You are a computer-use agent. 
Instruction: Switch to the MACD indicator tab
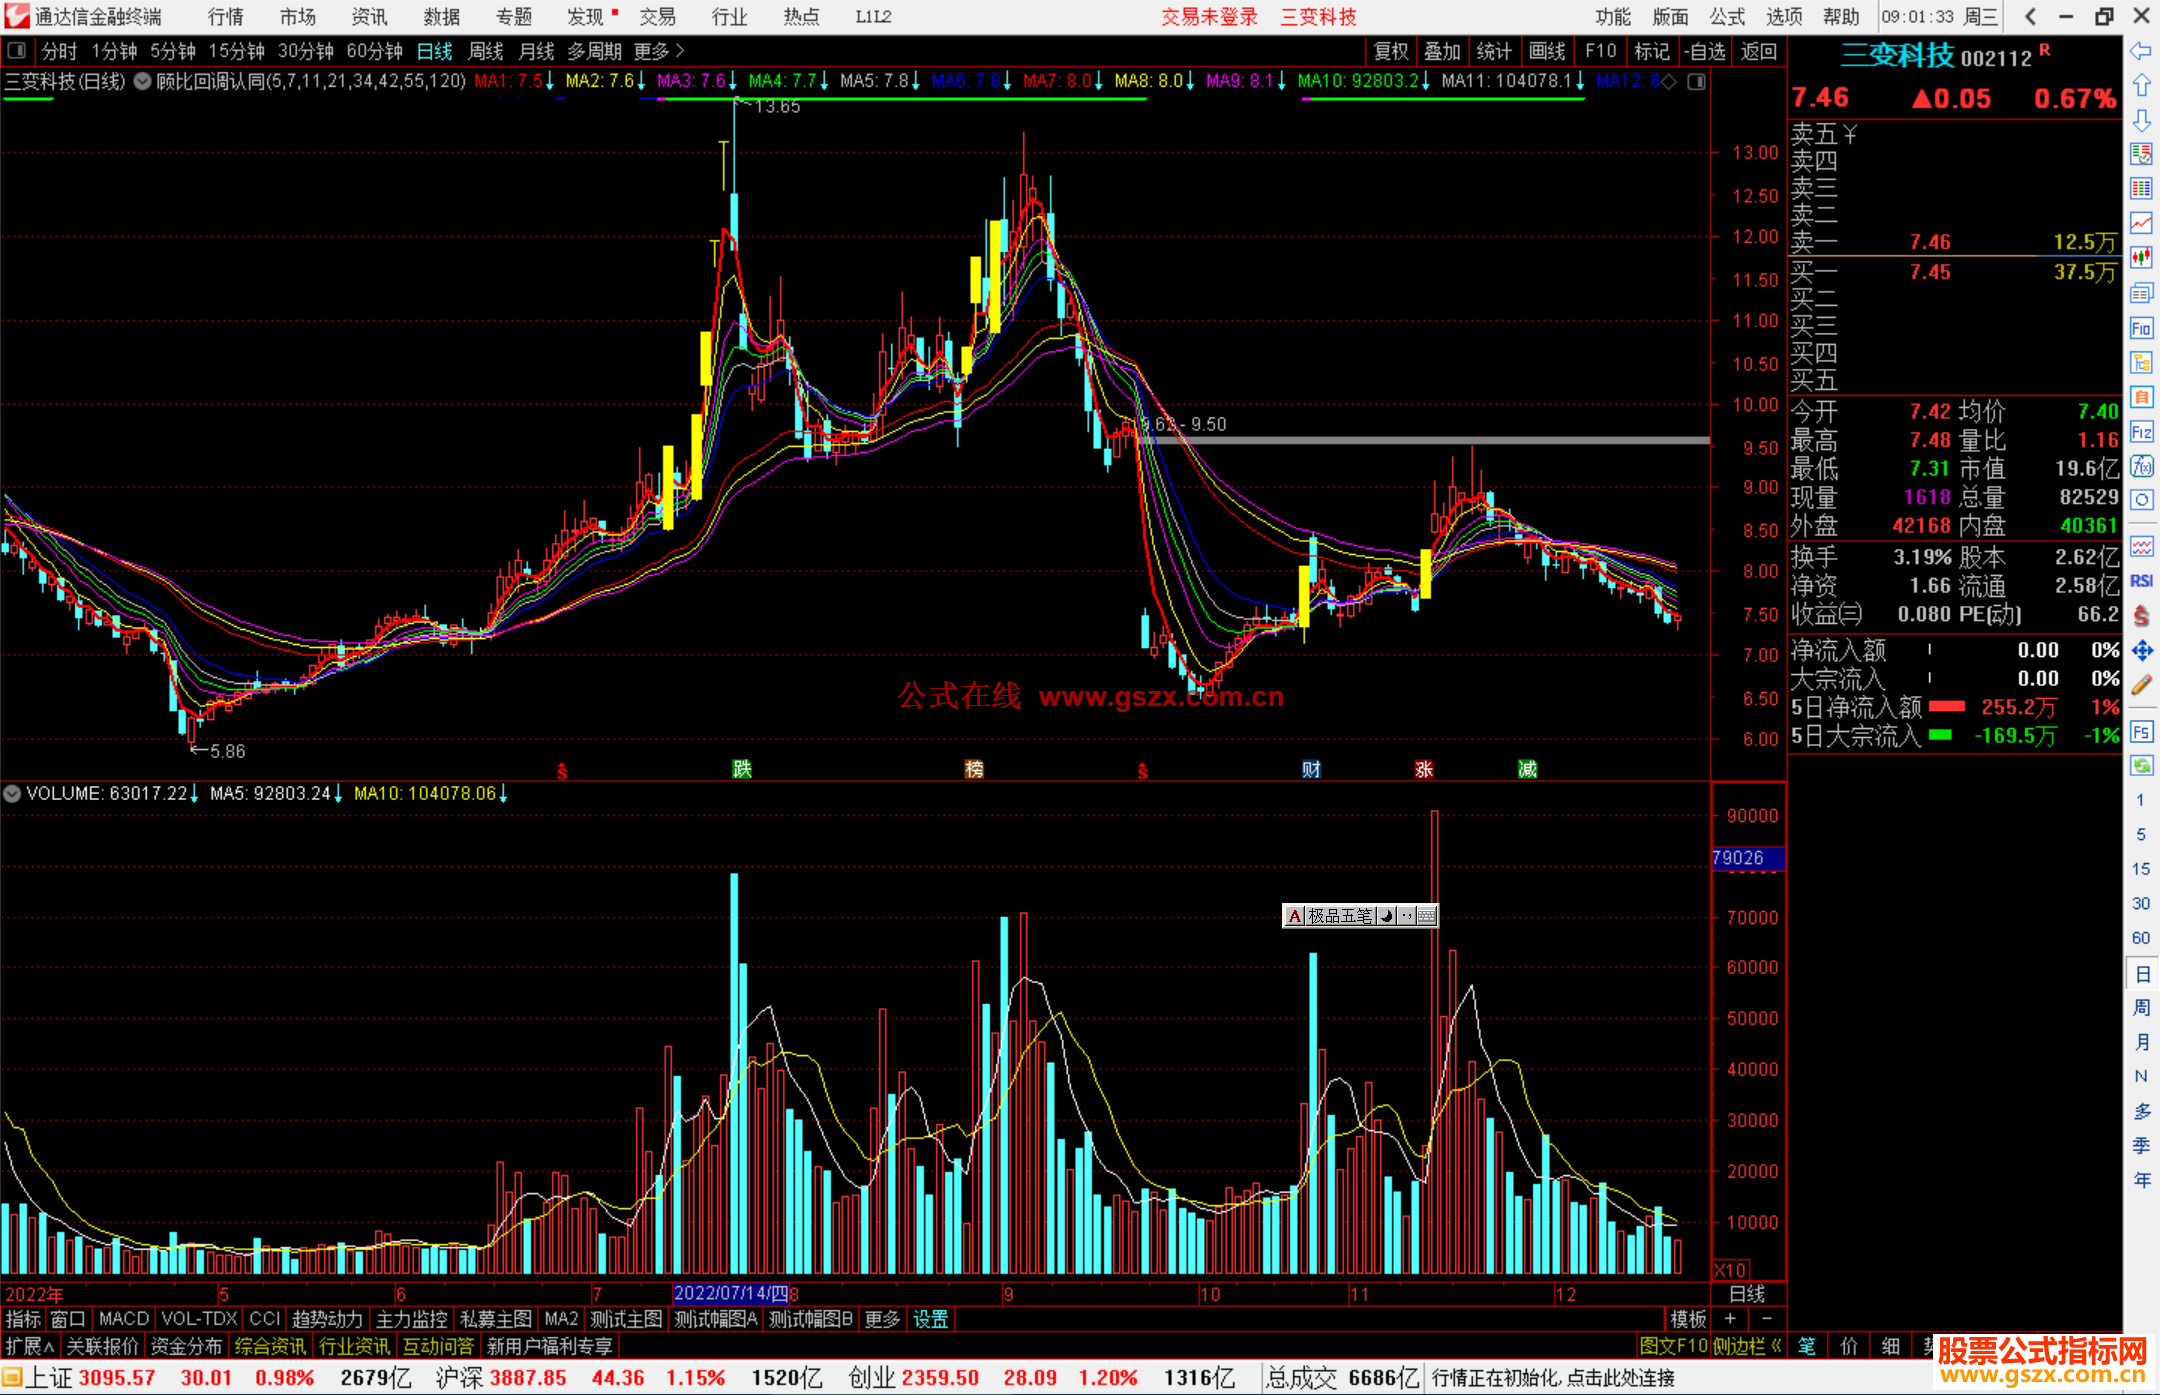coord(124,1320)
